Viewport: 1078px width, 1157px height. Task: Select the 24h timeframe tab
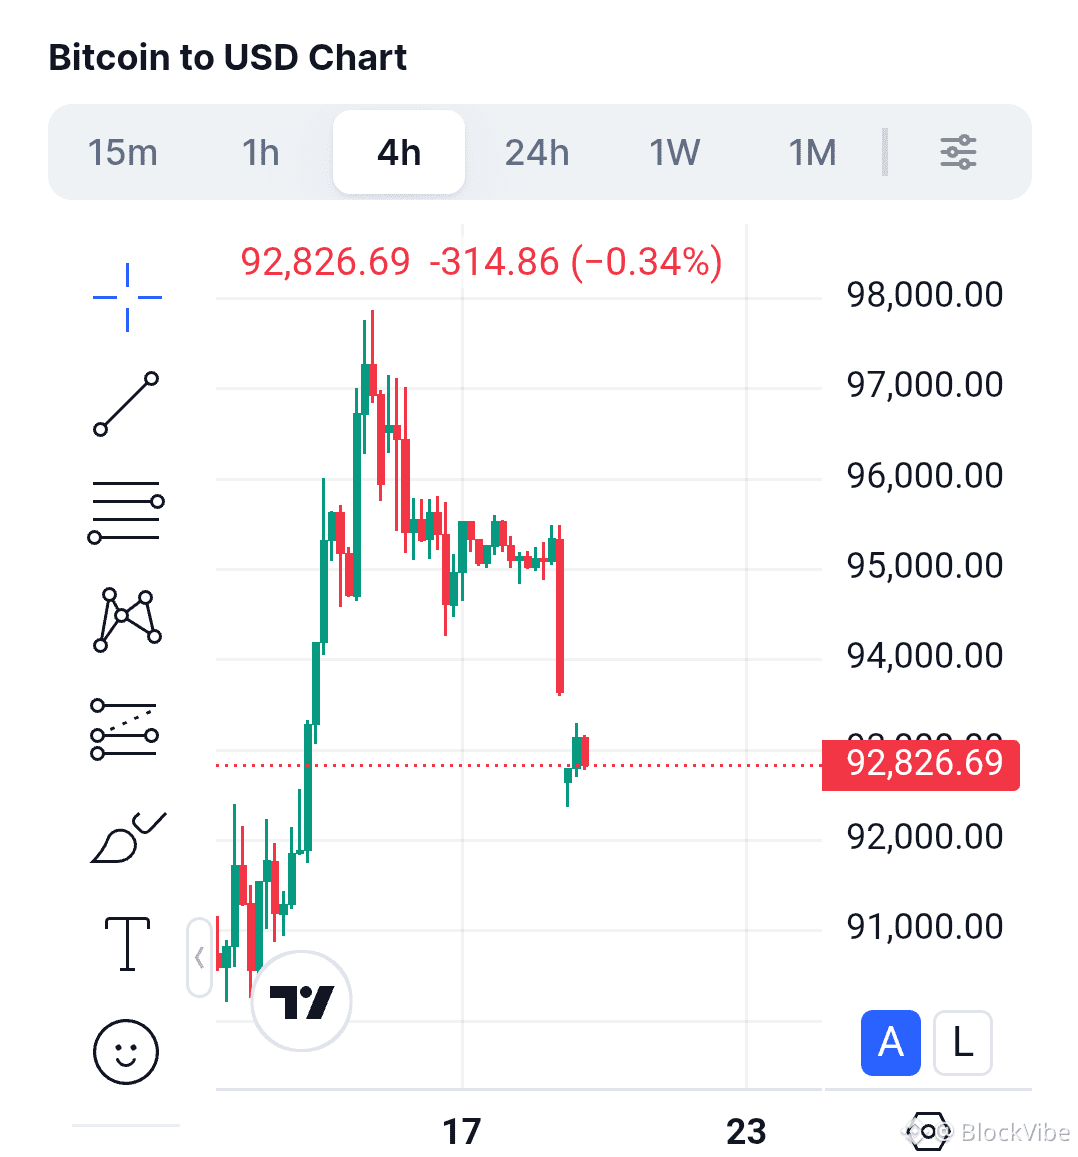[537, 153]
